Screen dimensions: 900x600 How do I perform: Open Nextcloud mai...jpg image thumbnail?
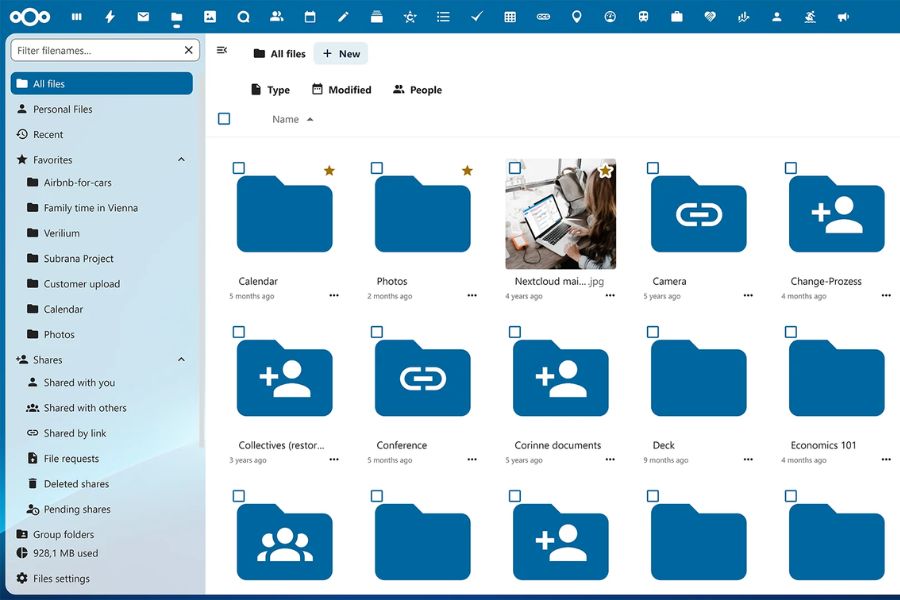(x=560, y=214)
